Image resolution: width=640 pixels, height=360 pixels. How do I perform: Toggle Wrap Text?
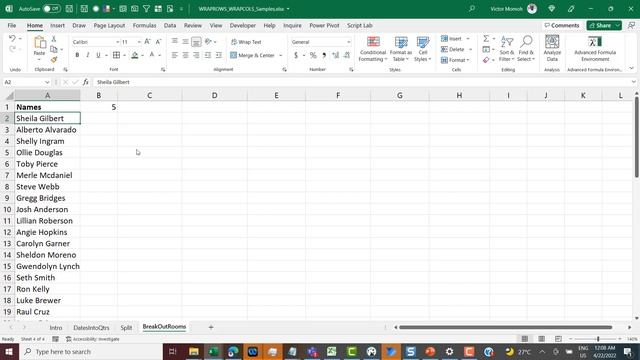coord(246,42)
